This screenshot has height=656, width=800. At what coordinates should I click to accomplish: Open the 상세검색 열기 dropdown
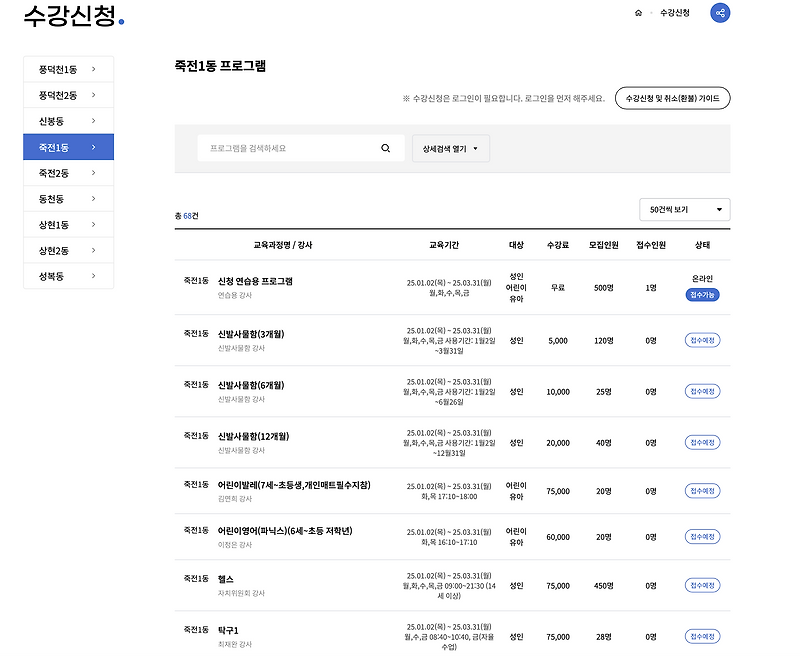[448, 147]
